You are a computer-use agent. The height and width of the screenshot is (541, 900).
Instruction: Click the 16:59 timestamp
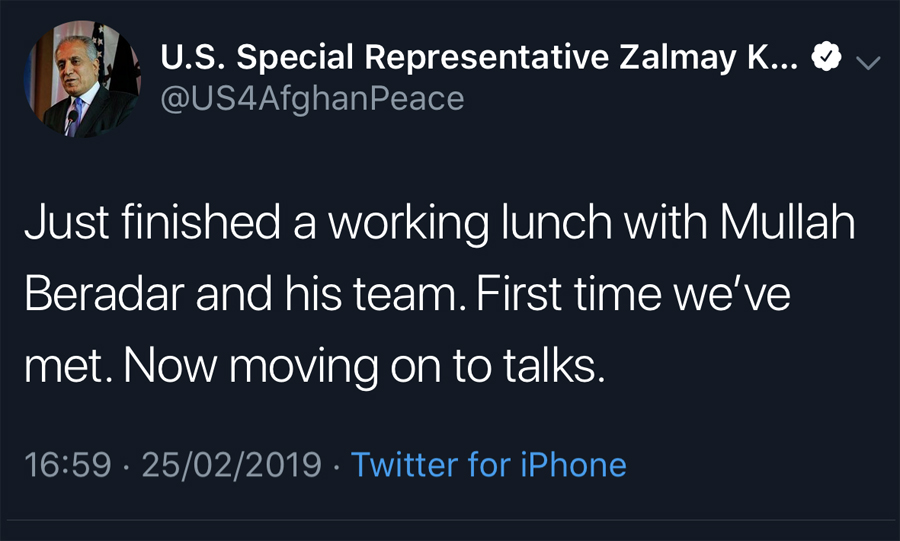pyautogui.click(x=69, y=464)
